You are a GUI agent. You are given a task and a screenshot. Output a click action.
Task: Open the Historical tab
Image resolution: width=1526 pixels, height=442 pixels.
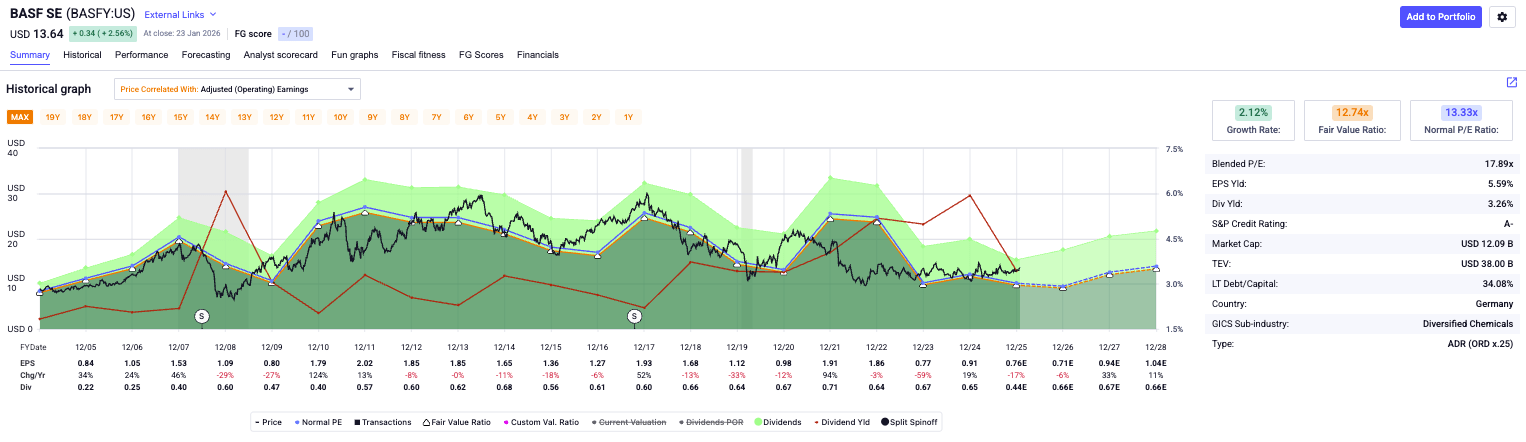point(82,55)
